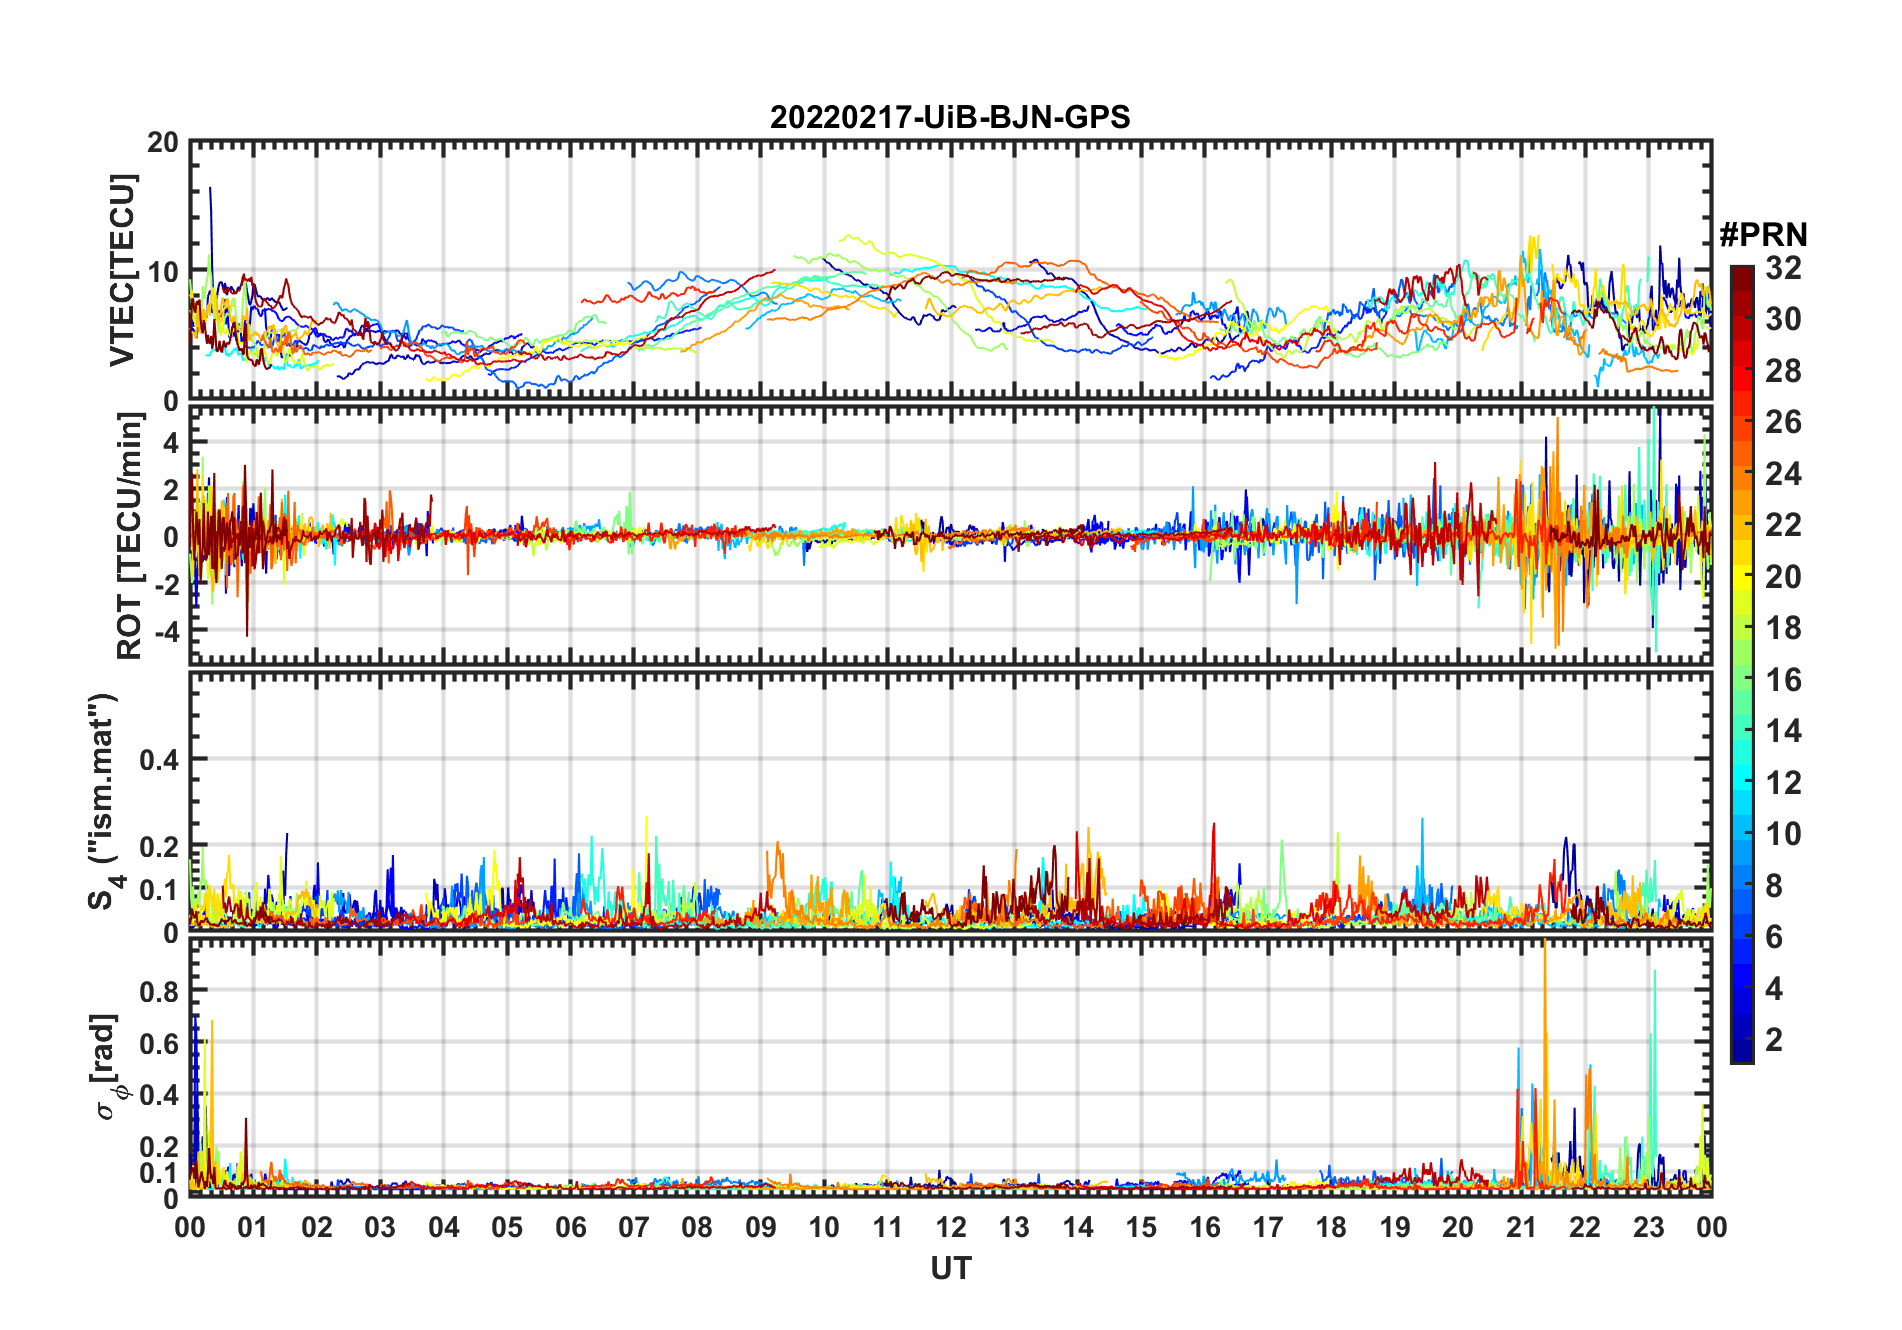Click x-axis tick label 05
Screen dimensions: 1902x1330
pos(507,1228)
